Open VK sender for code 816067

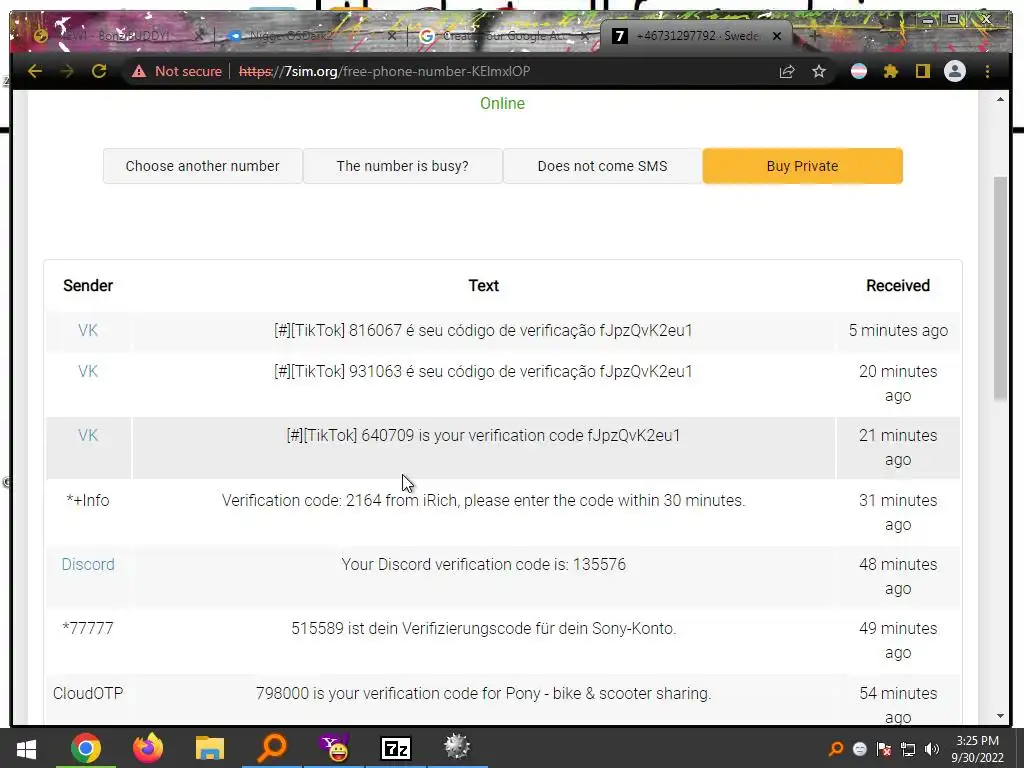click(88, 330)
